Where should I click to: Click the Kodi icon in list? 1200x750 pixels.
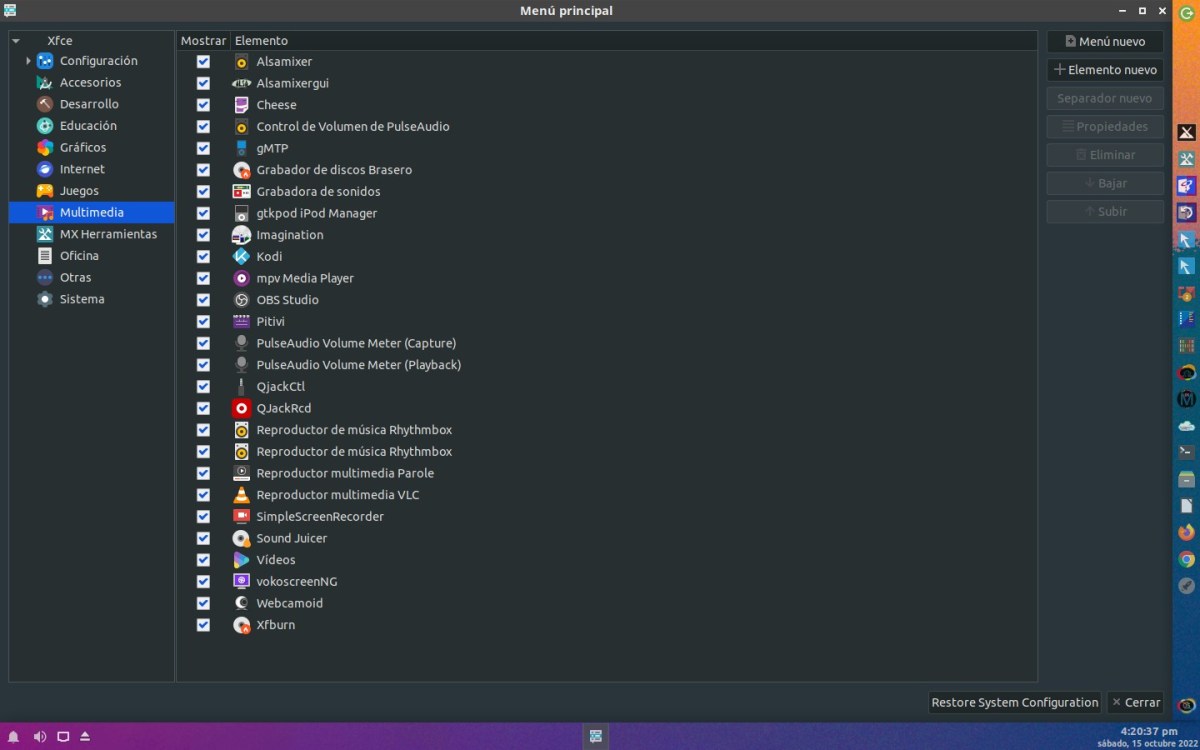[241, 257]
